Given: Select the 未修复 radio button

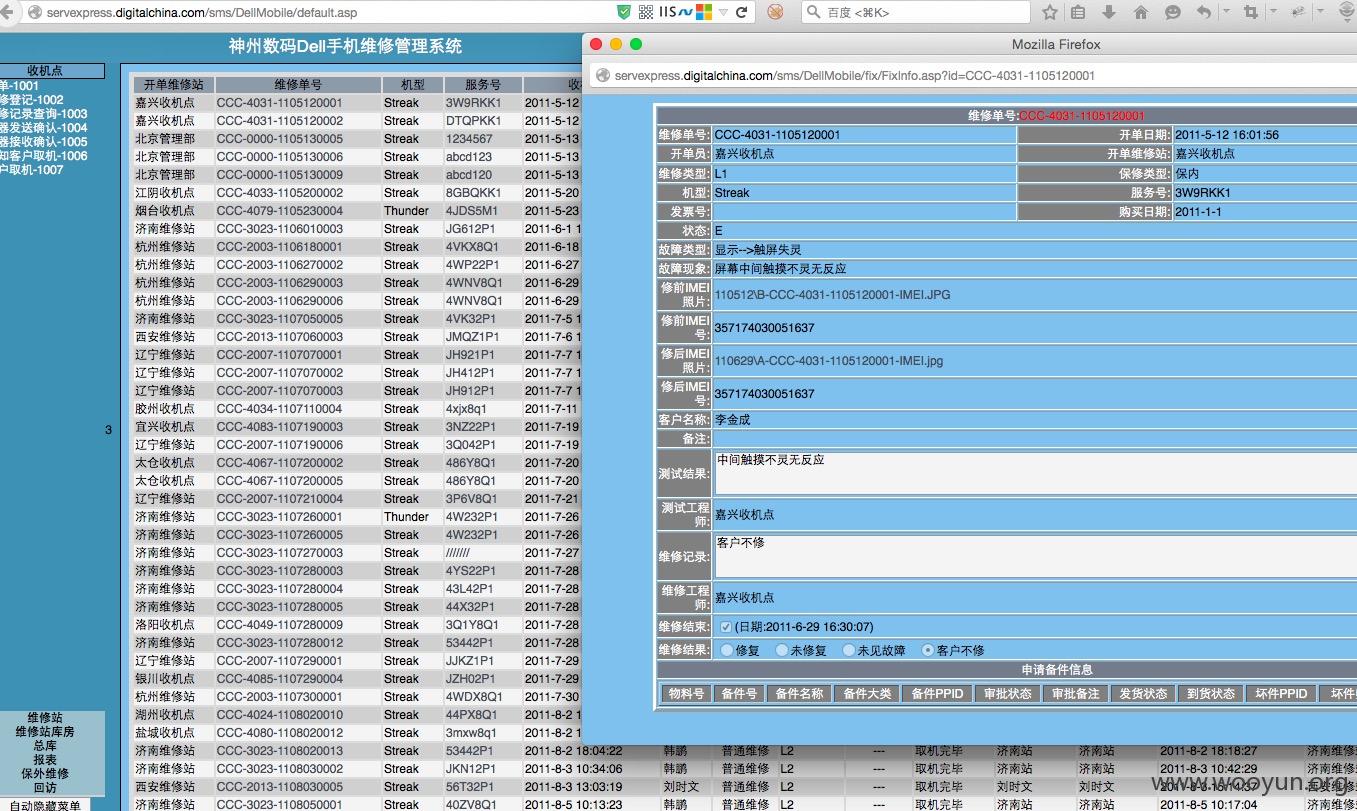Looking at the screenshot, I should point(783,650).
